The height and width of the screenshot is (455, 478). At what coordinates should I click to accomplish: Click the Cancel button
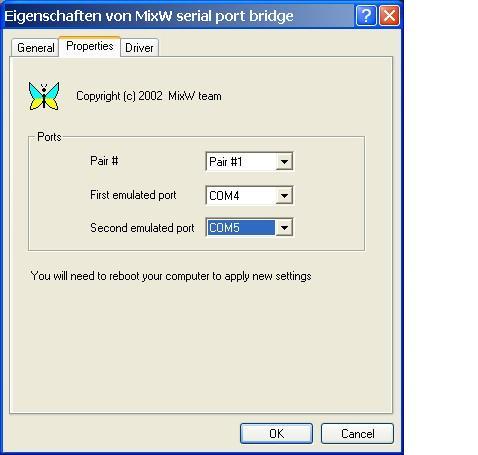point(357,433)
